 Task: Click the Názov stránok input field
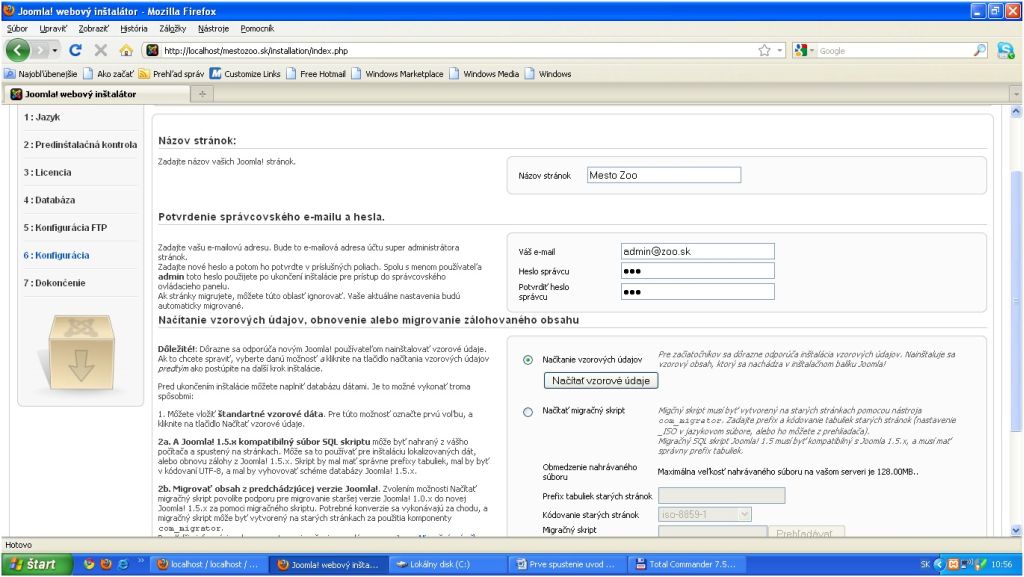tap(664, 175)
